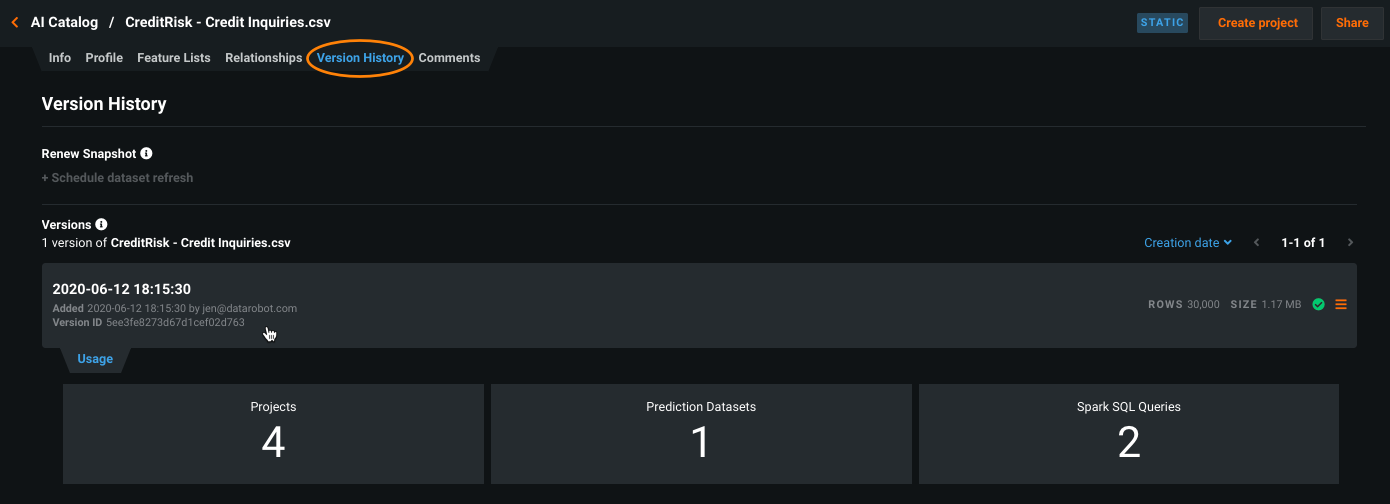Viewport: 1390px width, 504px height.
Task: Click the Projects usage card
Action: coord(273,434)
